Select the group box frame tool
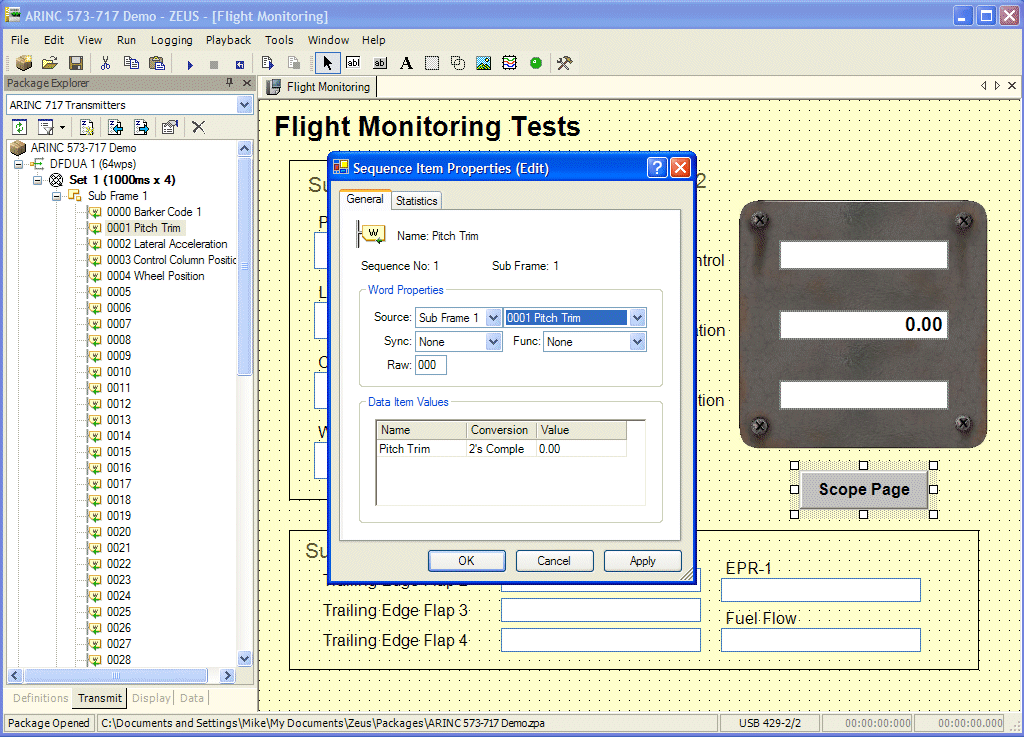 (x=432, y=63)
